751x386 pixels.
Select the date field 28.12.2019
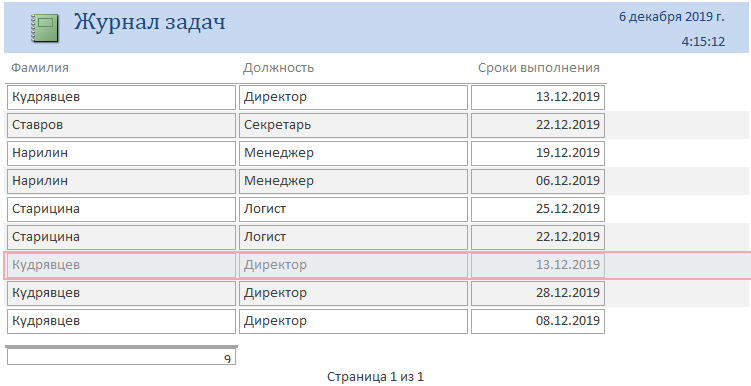click(538, 293)
